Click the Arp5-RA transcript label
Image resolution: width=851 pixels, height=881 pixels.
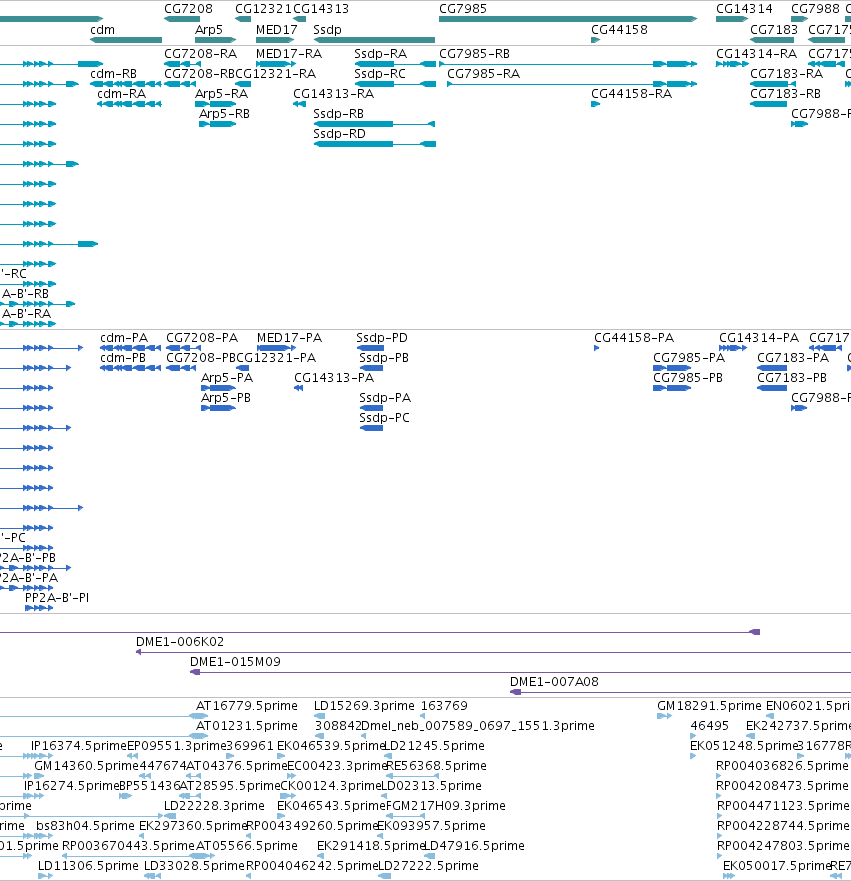pos(221,94)
